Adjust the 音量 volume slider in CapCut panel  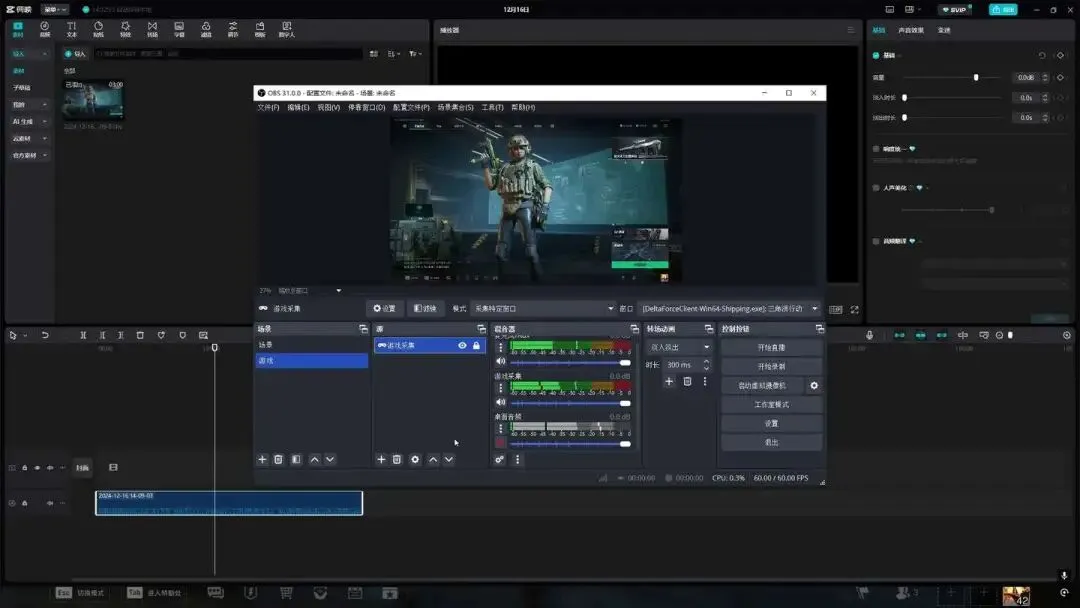coord(976,78)
